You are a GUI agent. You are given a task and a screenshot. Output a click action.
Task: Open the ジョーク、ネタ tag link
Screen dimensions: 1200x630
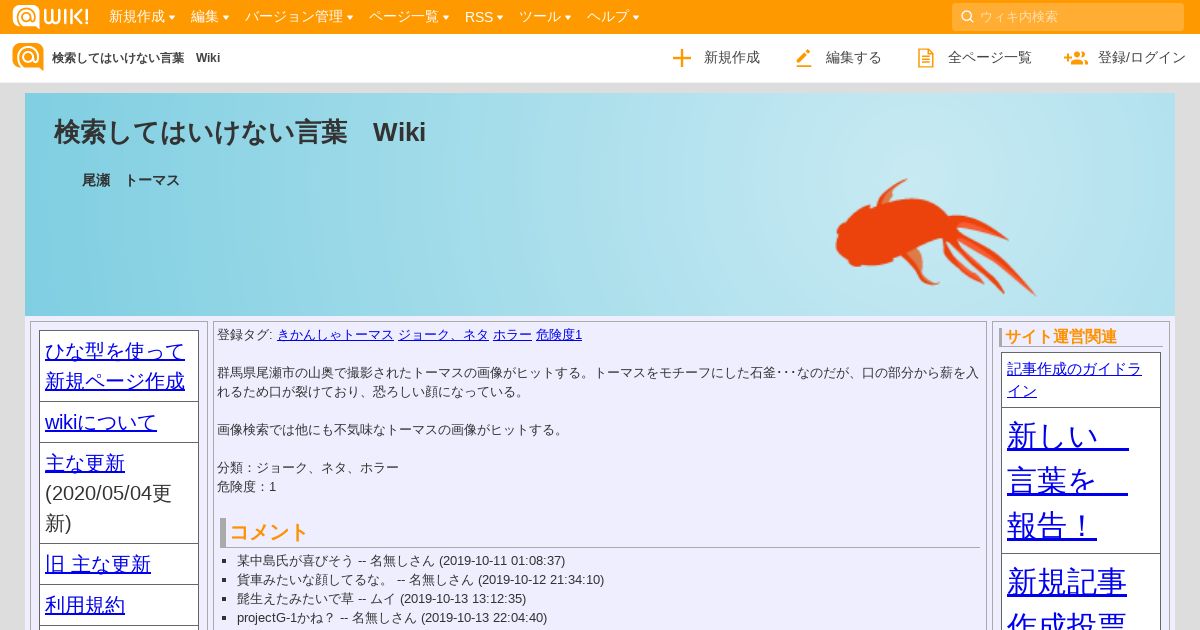click(x=443, y=335)
